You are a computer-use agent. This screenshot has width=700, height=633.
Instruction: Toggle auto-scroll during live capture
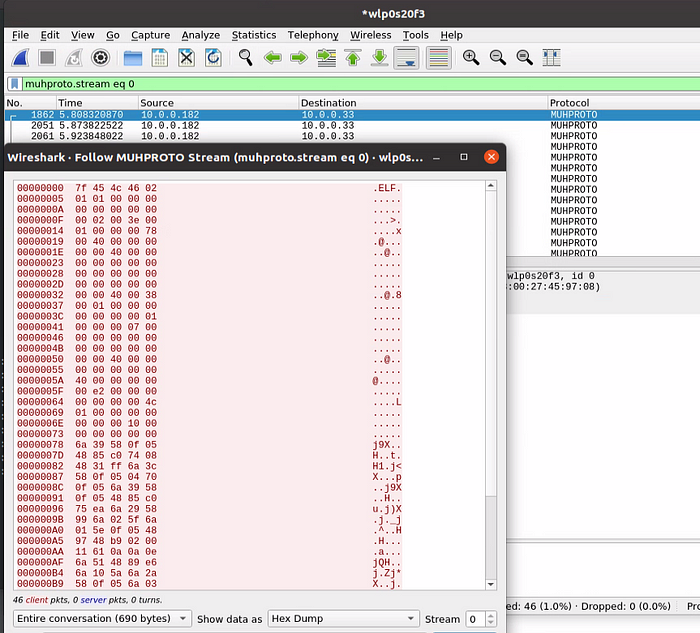pos(406,58)
